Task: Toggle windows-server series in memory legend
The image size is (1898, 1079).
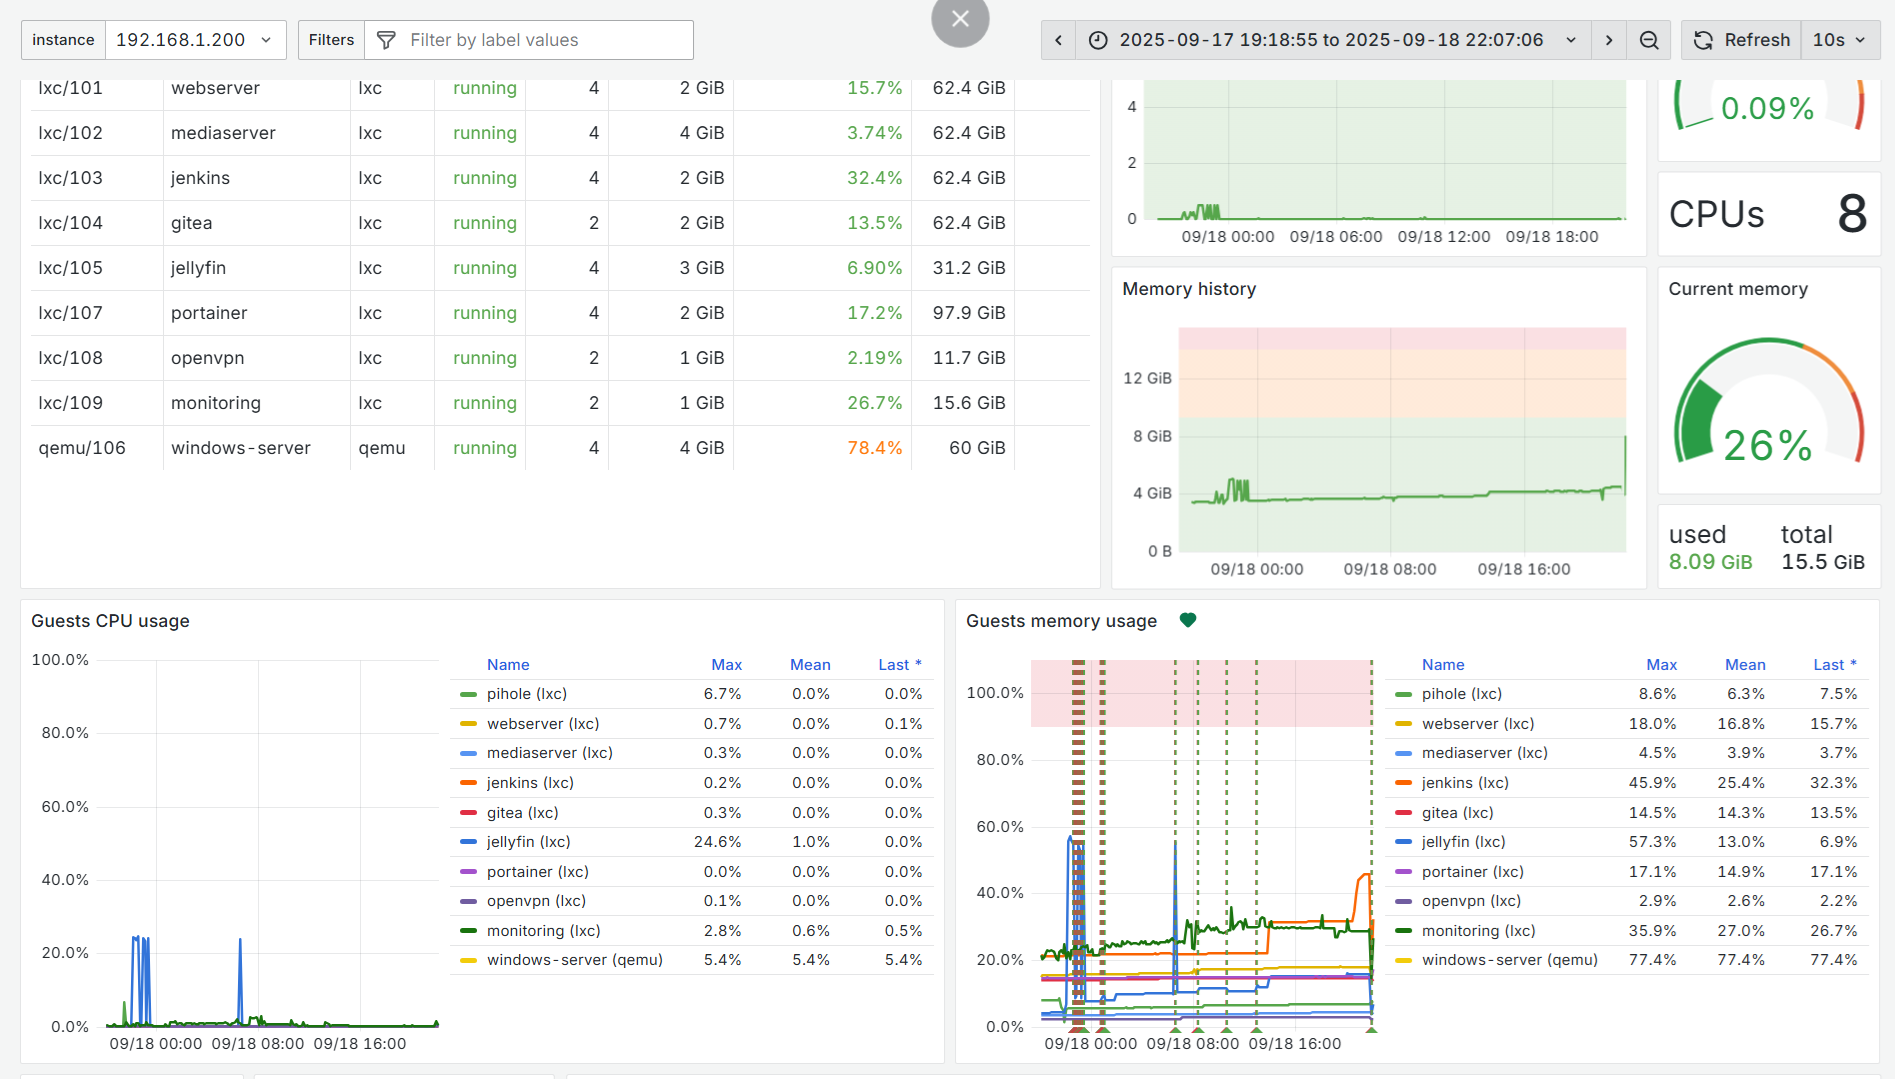Action: pos(1509,960)
